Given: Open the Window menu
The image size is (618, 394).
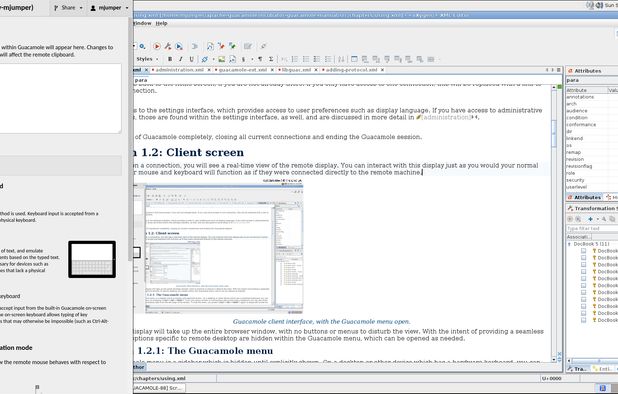Looking at the screenshot, I should click(142, 23).
